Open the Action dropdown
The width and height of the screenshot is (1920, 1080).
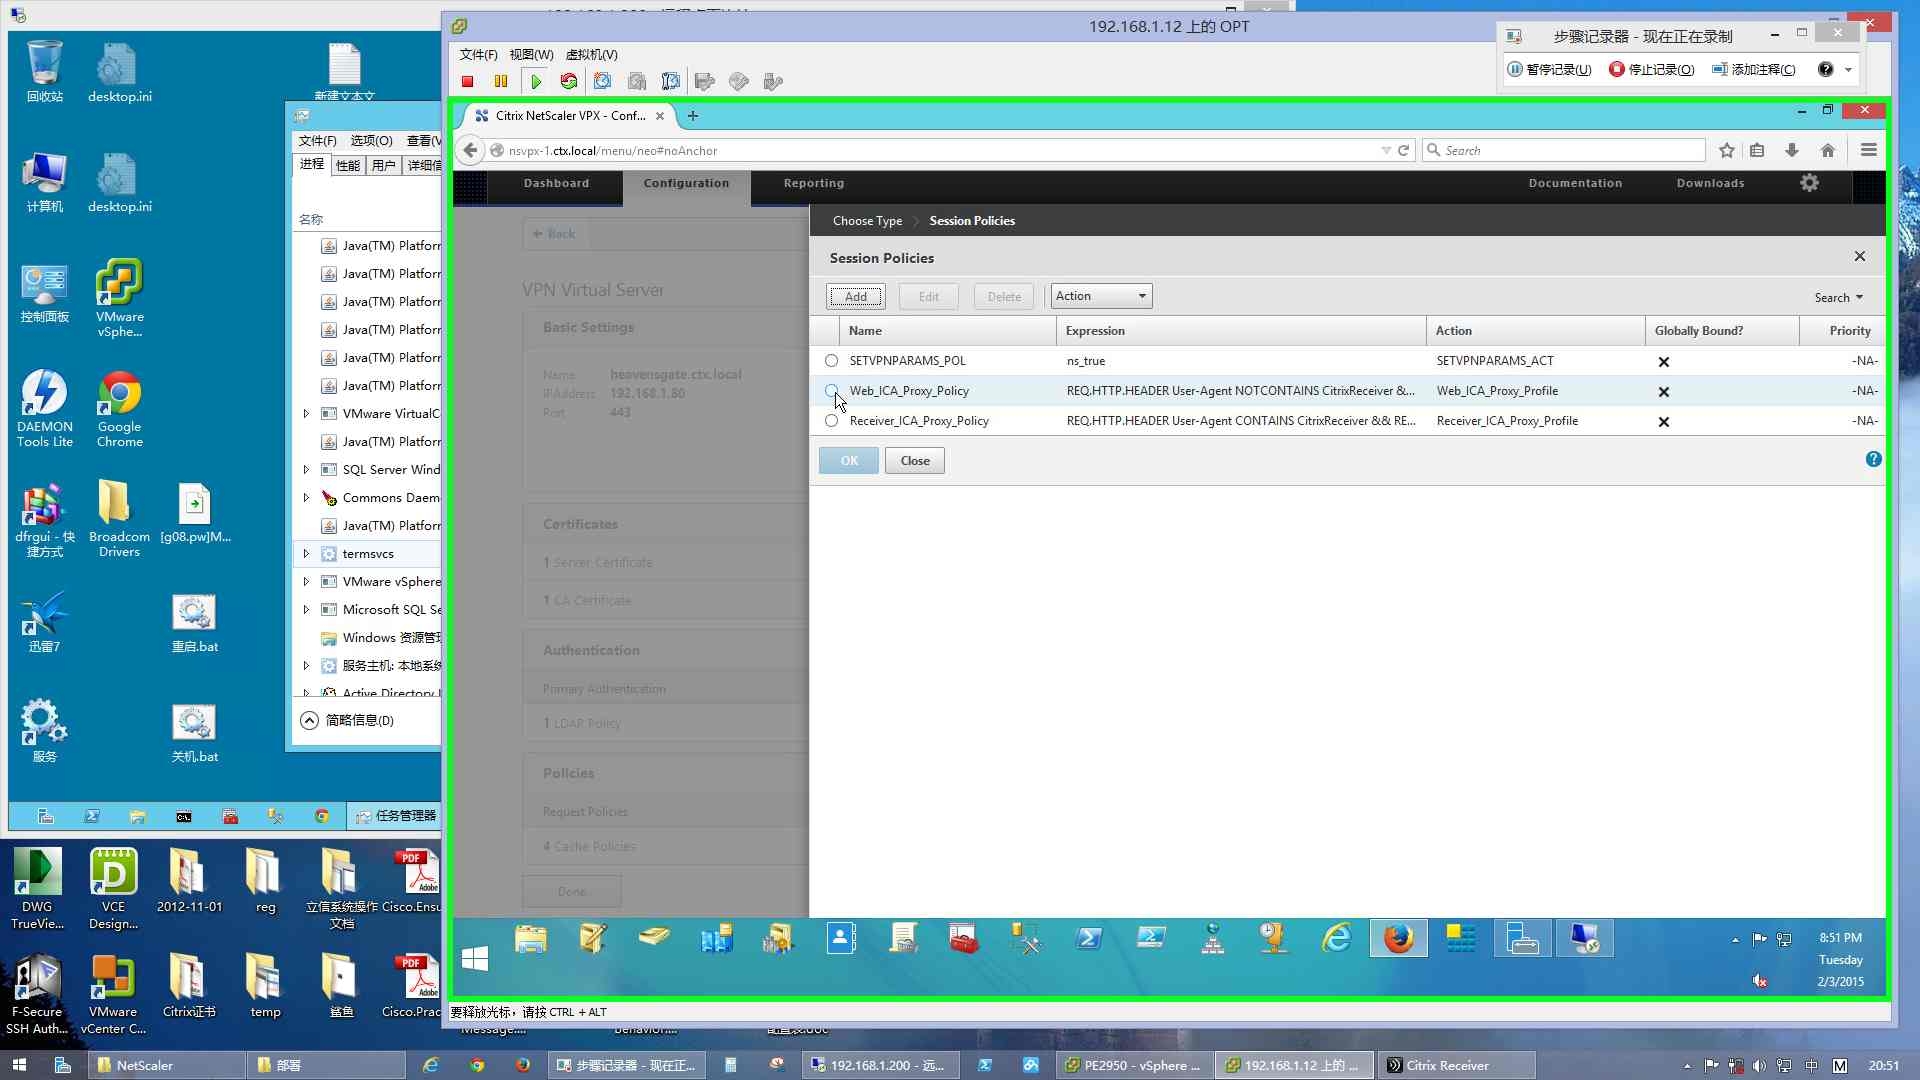(1101, 296)
